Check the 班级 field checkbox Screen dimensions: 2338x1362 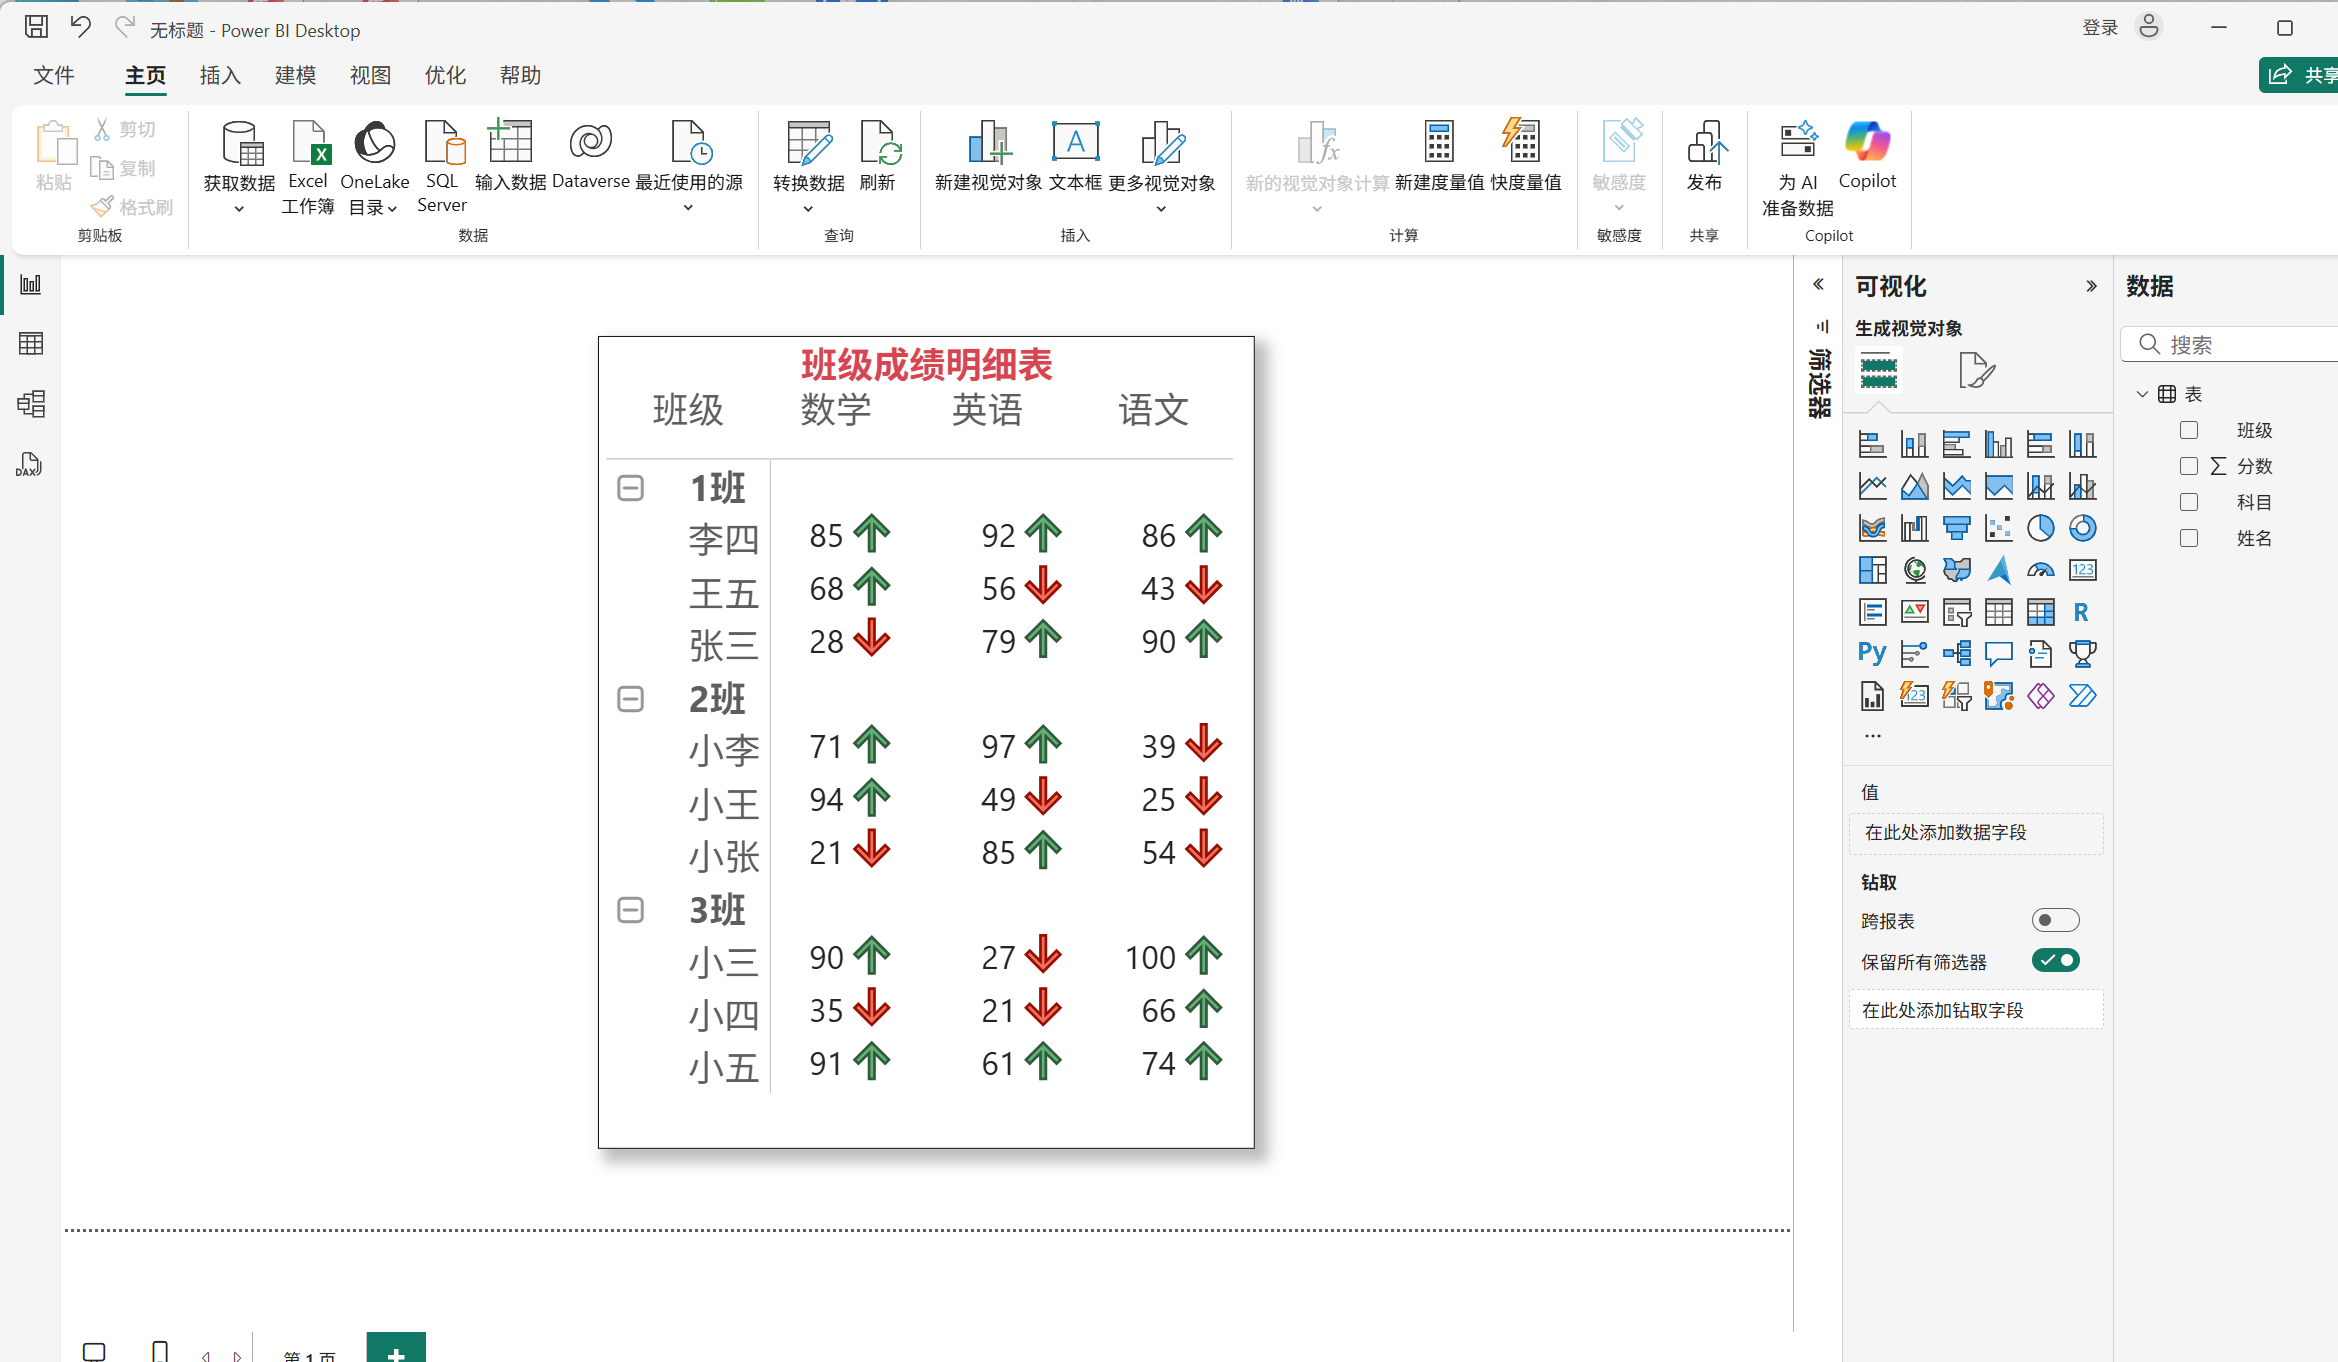point(2189,430)
